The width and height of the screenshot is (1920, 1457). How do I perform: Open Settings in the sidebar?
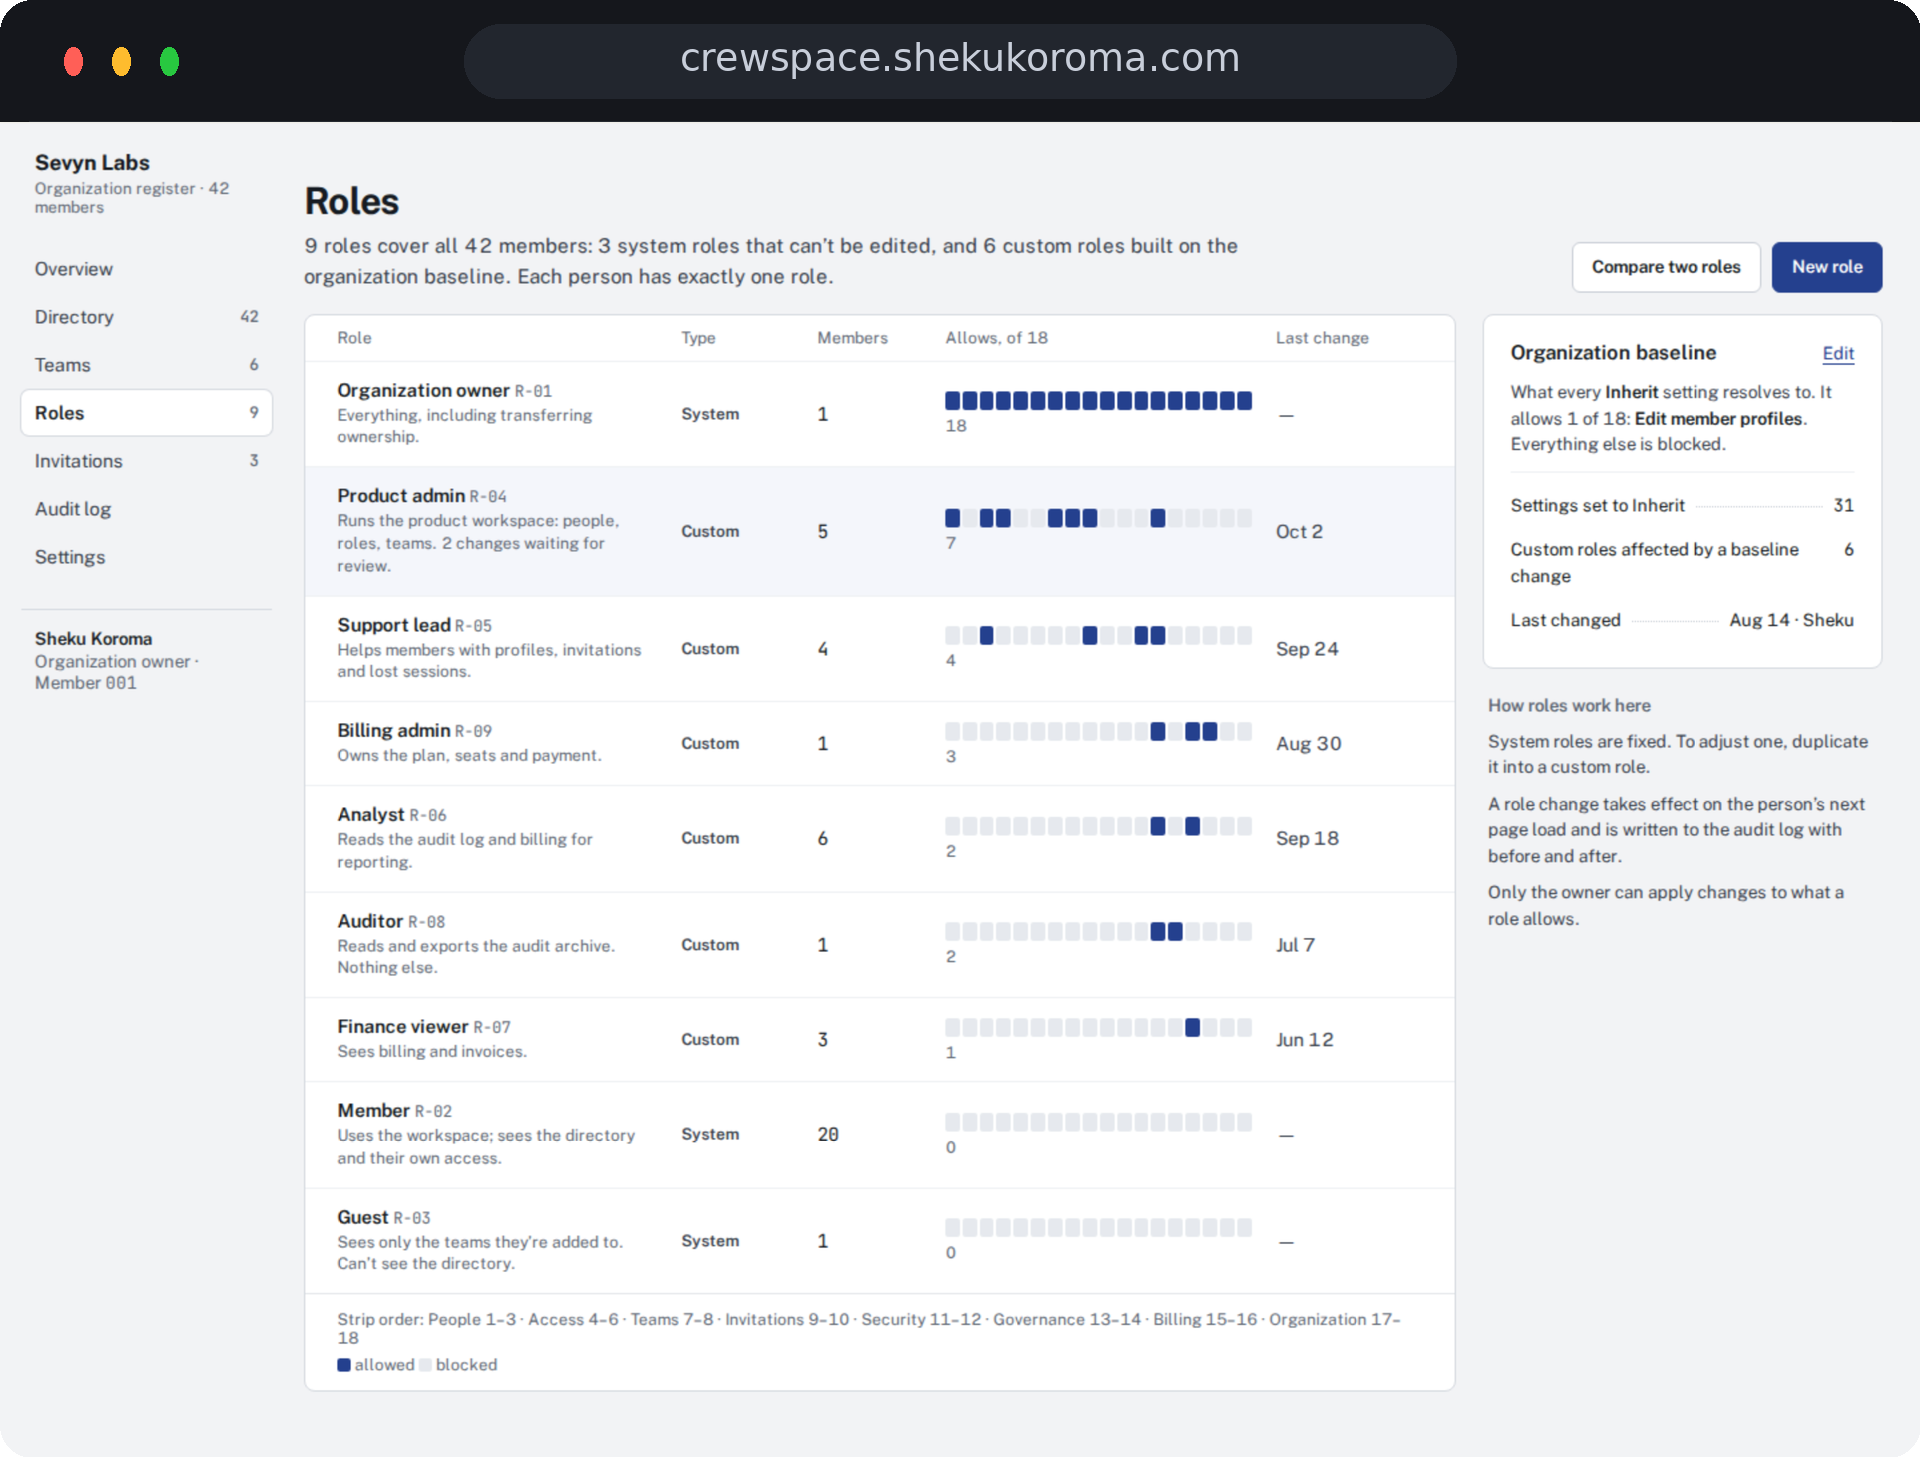point(146,557)
